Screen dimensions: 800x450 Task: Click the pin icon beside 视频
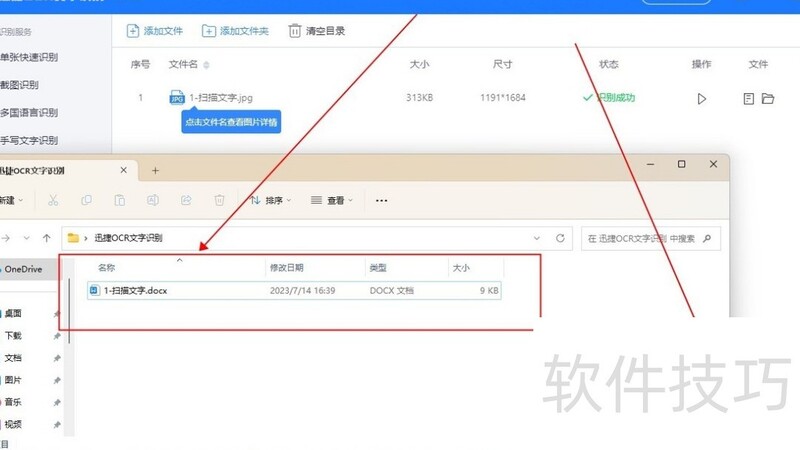click(57, 424)
